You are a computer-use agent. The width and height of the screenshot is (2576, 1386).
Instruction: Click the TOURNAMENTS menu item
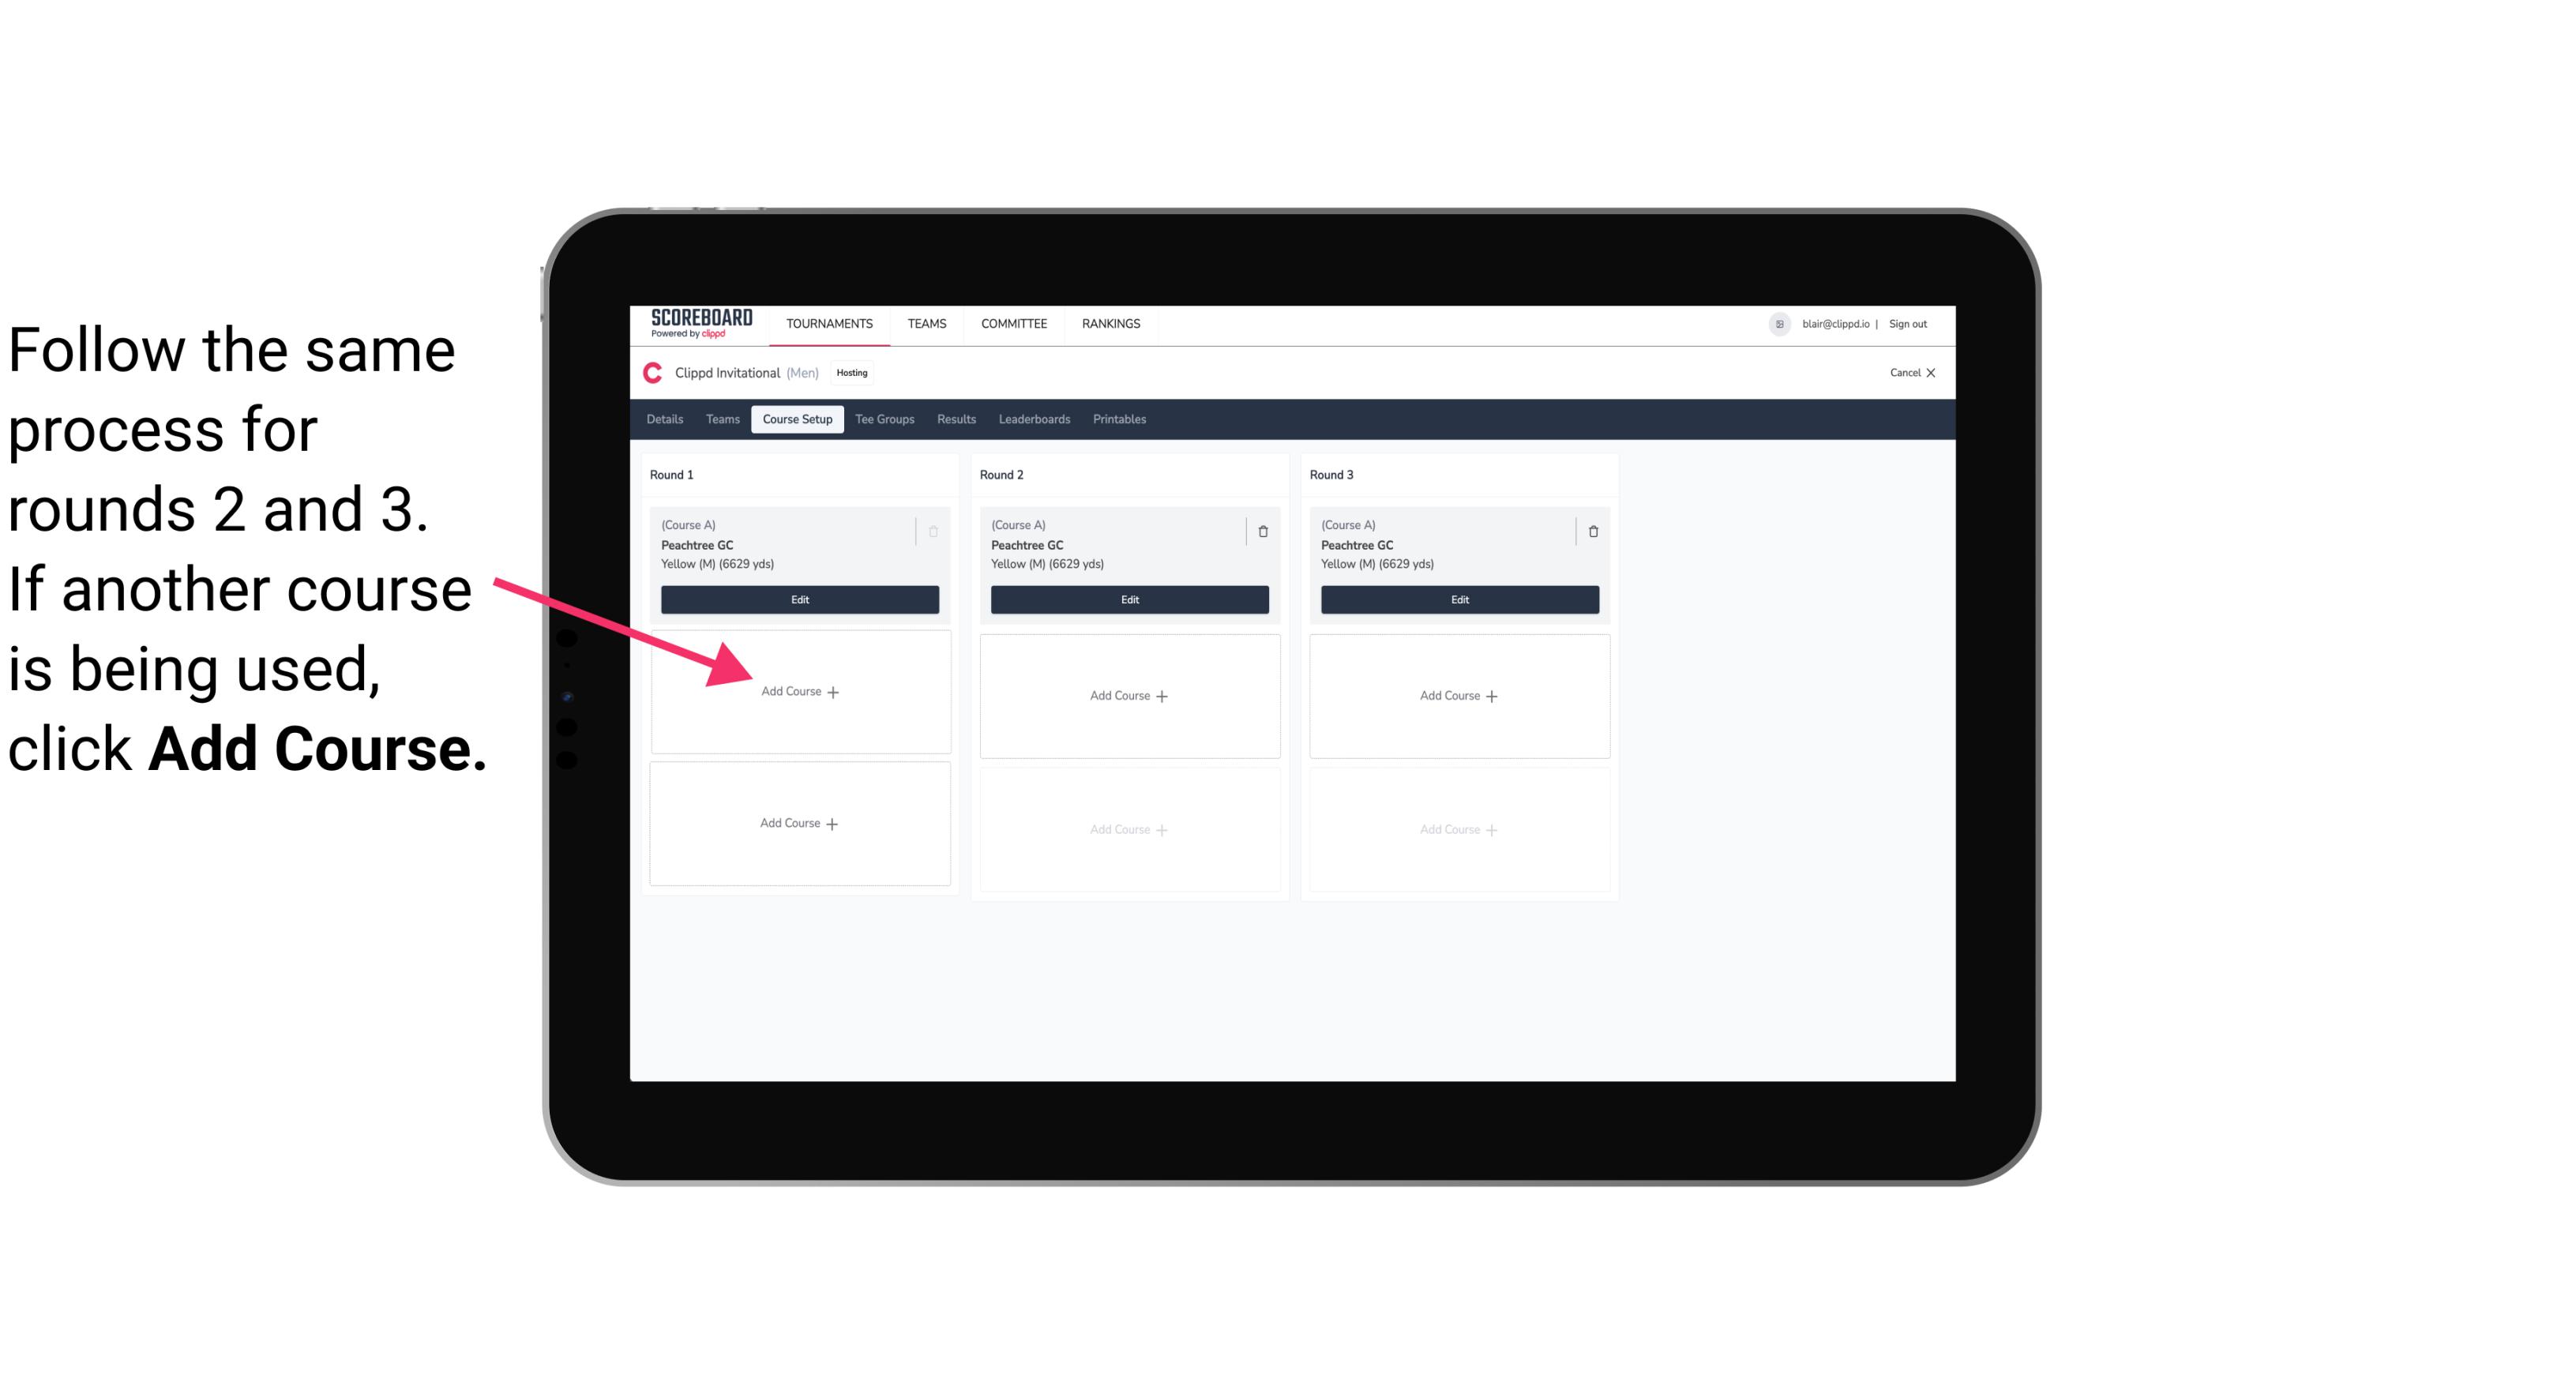pos(829,322)
